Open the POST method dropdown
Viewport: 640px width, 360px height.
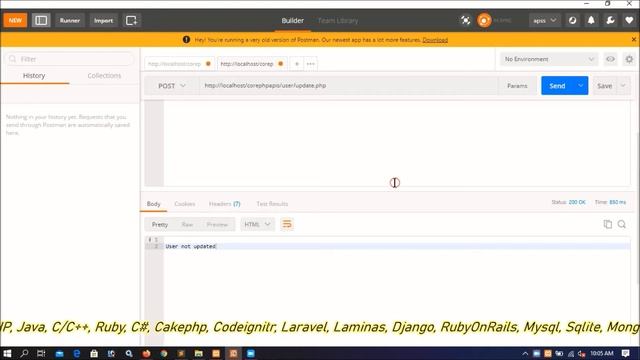171,86
